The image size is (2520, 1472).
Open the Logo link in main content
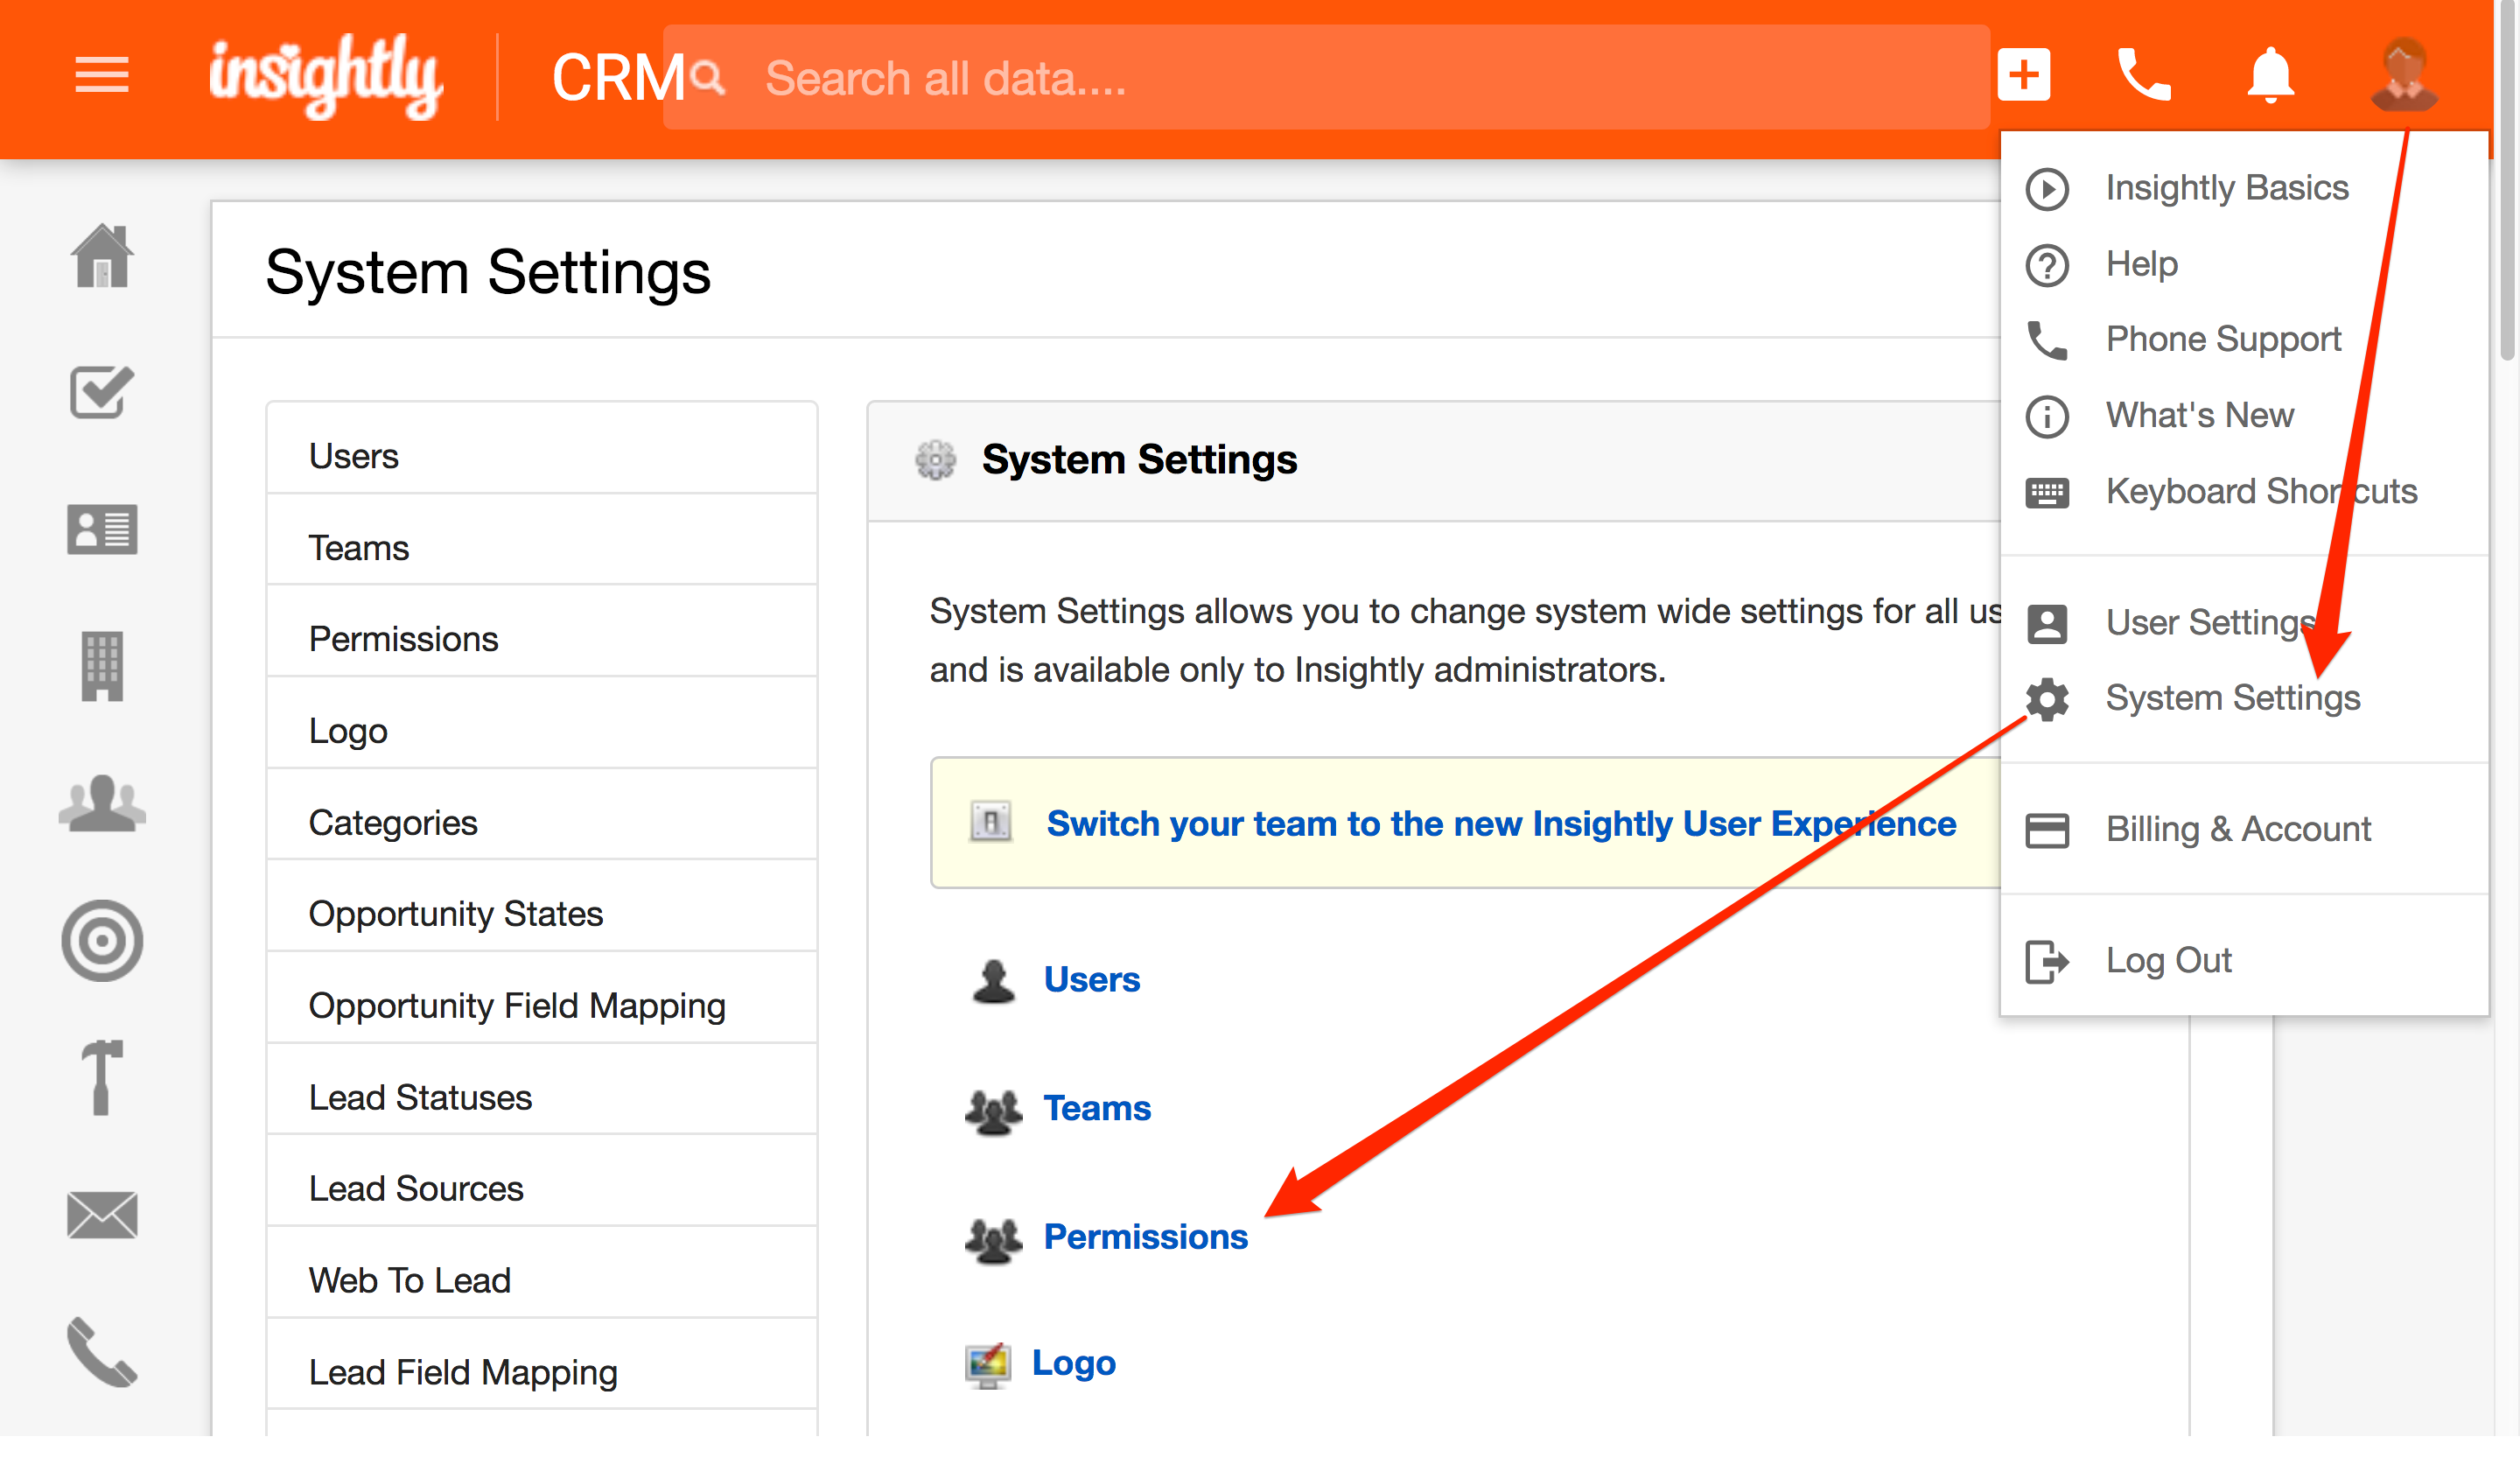[x=1074, y=1364]
